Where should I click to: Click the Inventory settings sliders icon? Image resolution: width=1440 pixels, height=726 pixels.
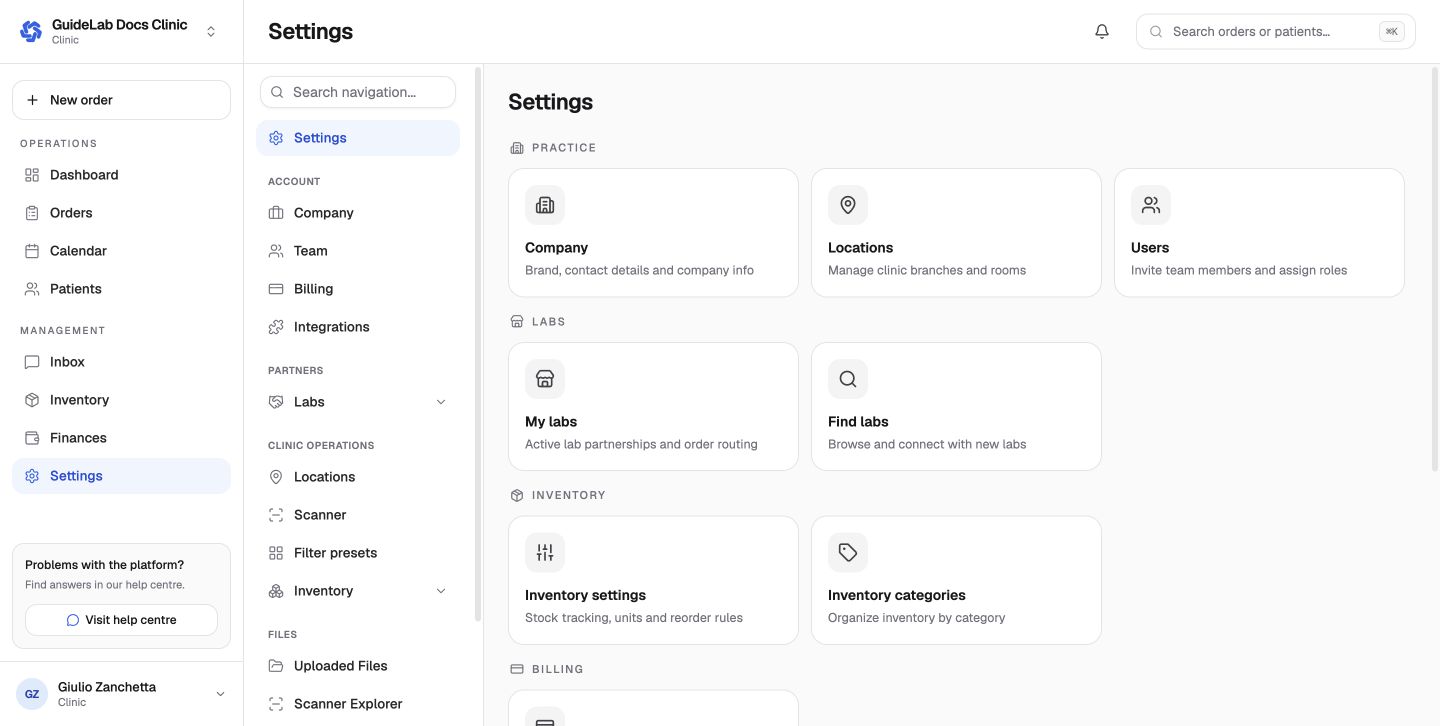[545, 552]
